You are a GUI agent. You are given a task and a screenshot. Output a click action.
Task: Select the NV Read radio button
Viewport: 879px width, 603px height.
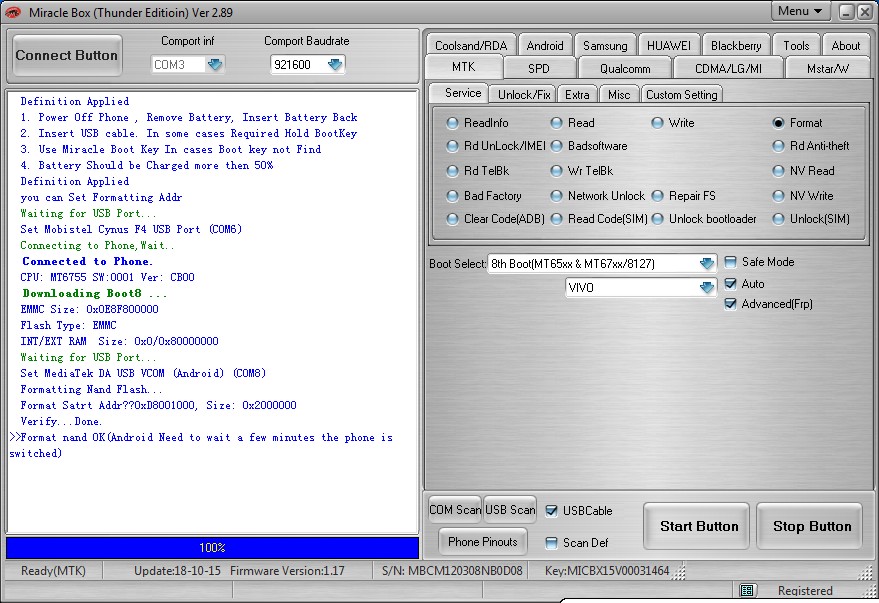(x=778, y=171)
